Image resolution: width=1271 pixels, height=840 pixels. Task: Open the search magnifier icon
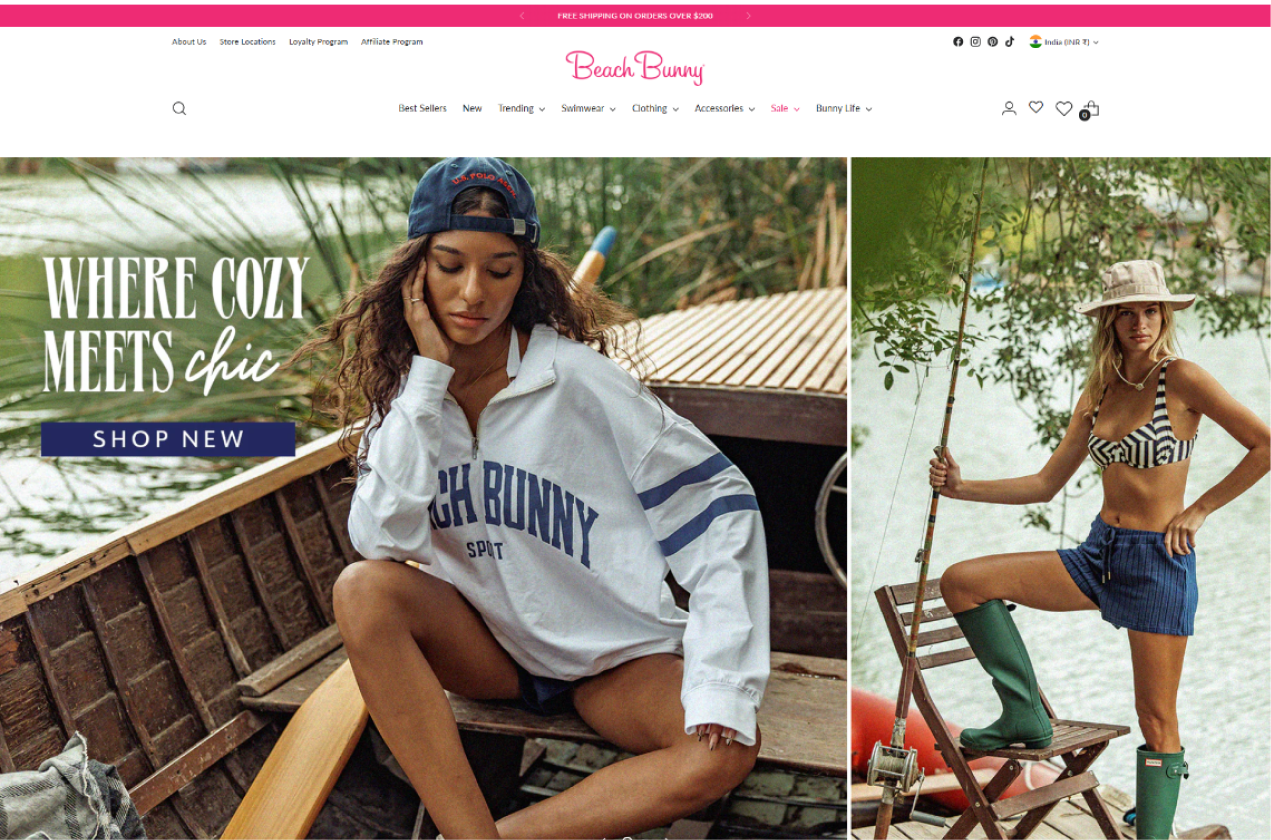tap(179, 108)
